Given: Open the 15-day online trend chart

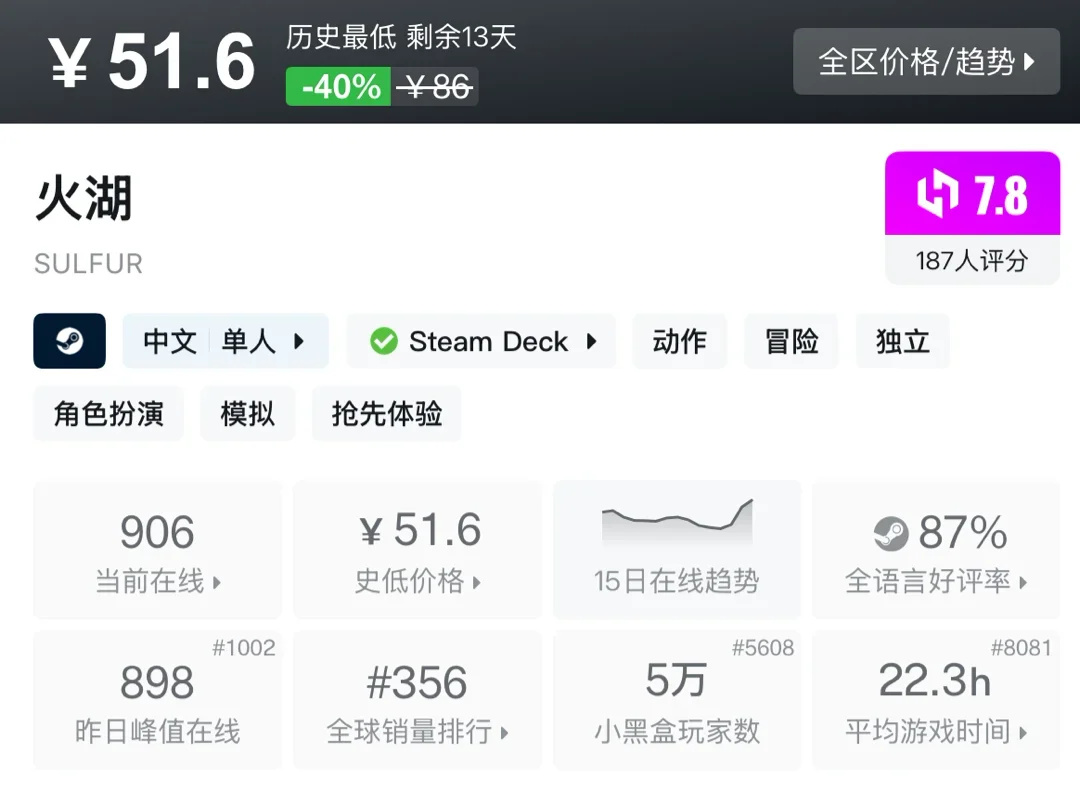Looking at the screenshot, I should tap(677, 549).
